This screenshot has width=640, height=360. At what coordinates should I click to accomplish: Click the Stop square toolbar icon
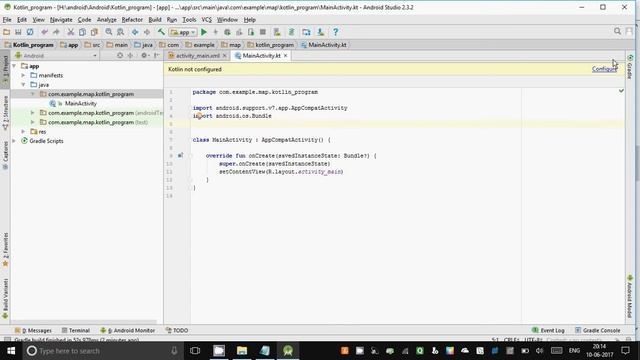click(x=263, y=32)
